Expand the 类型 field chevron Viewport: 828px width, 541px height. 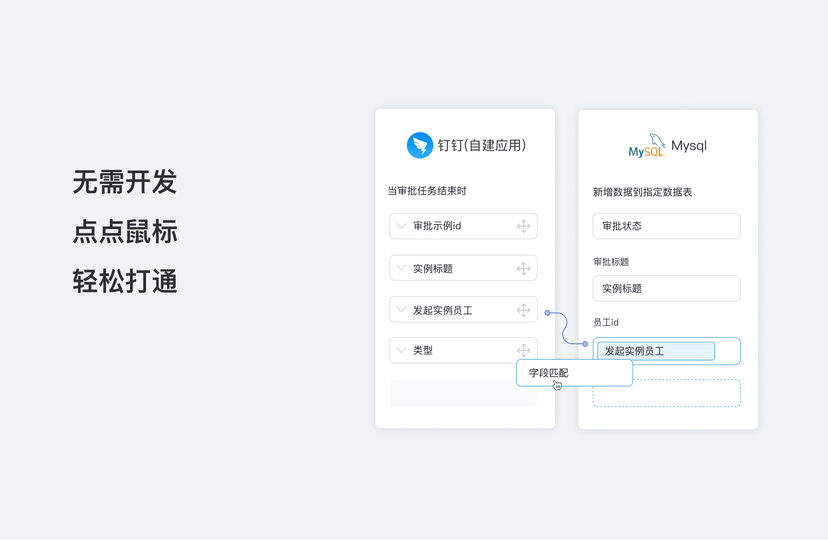click(401, 350)
